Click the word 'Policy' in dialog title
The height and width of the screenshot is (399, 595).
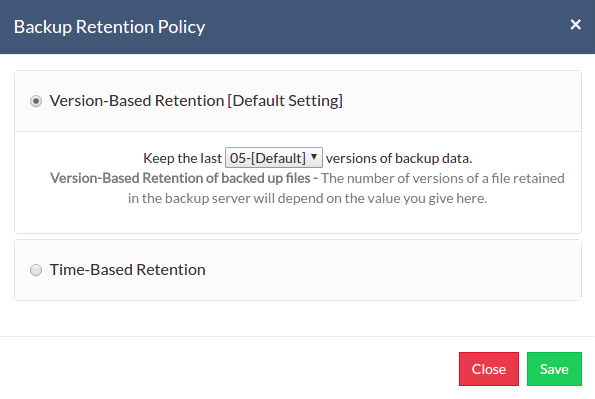point(181,27)
